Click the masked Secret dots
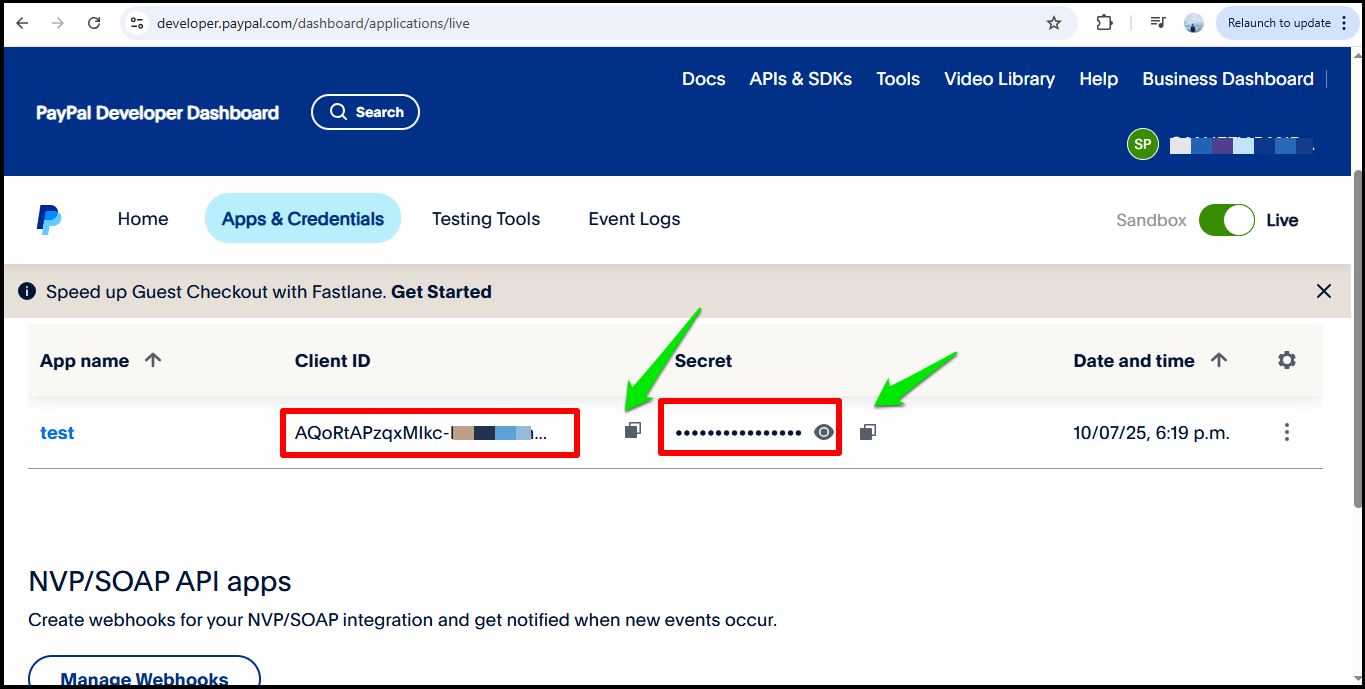 [x=739, y=433]
